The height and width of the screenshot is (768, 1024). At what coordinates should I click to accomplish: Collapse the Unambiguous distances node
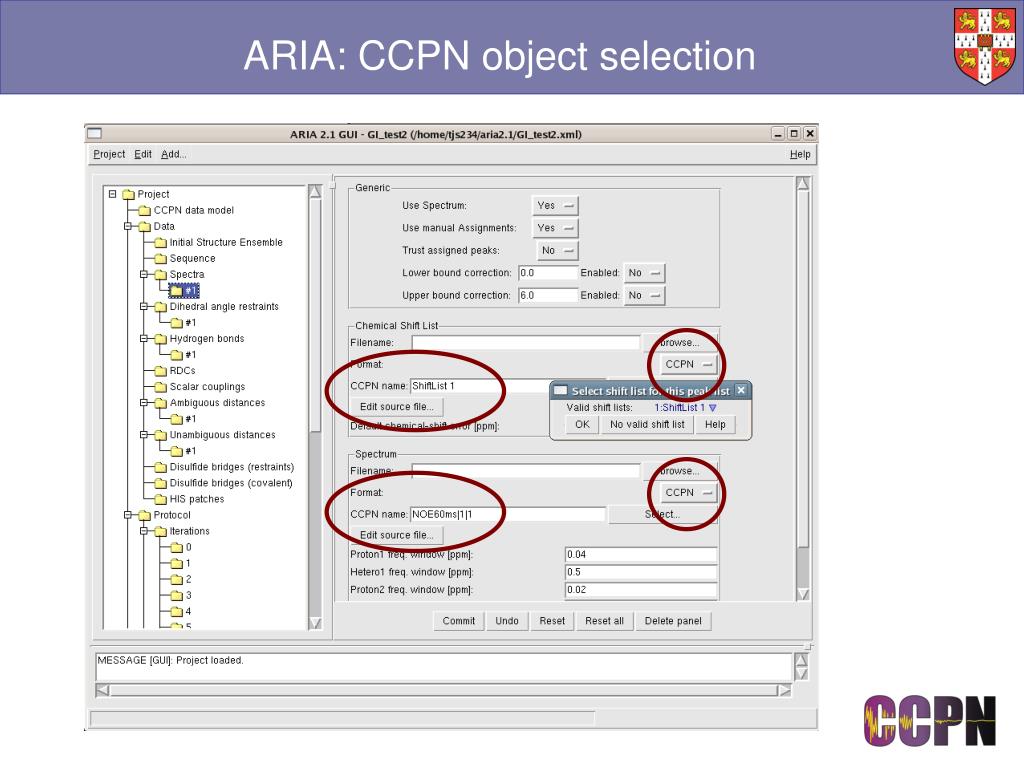(x=144, y=434)
